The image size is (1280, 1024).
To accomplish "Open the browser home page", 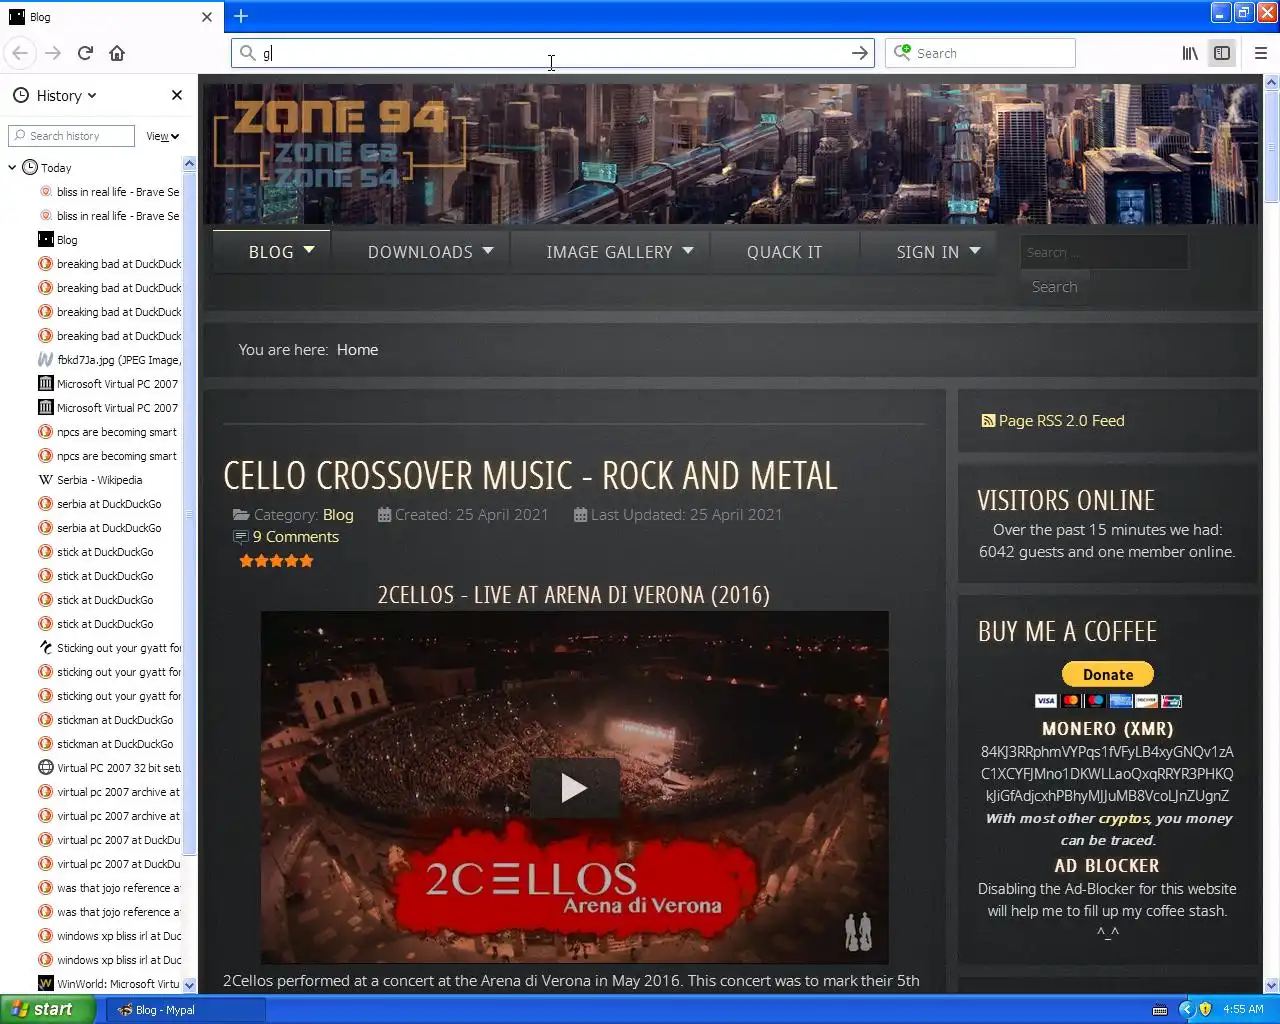I will 117,53.
